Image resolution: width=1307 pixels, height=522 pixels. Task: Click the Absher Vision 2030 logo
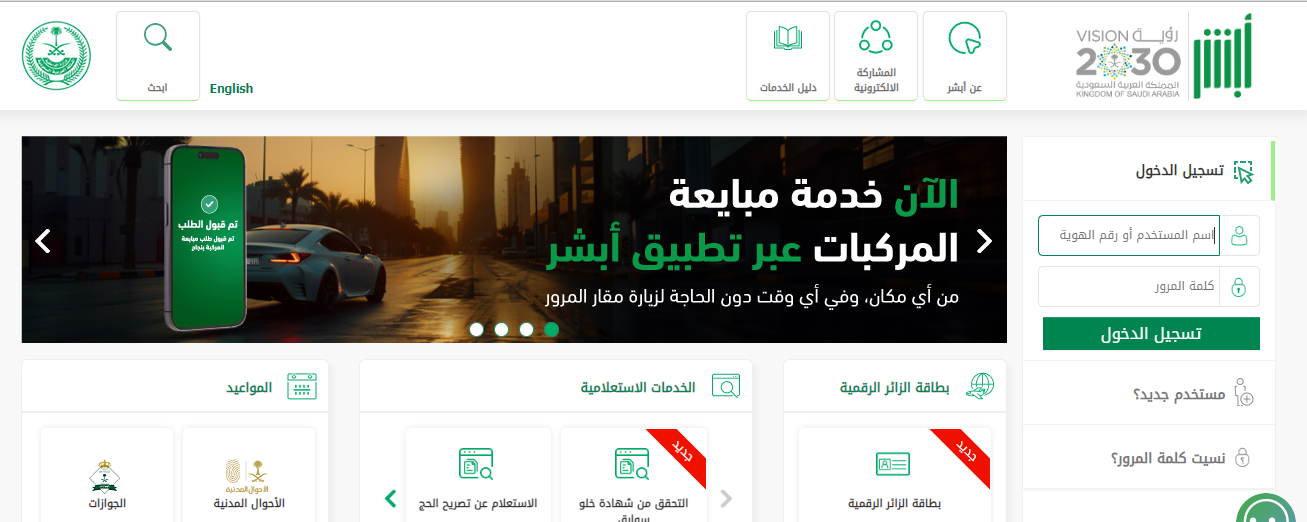point(1162,56)
